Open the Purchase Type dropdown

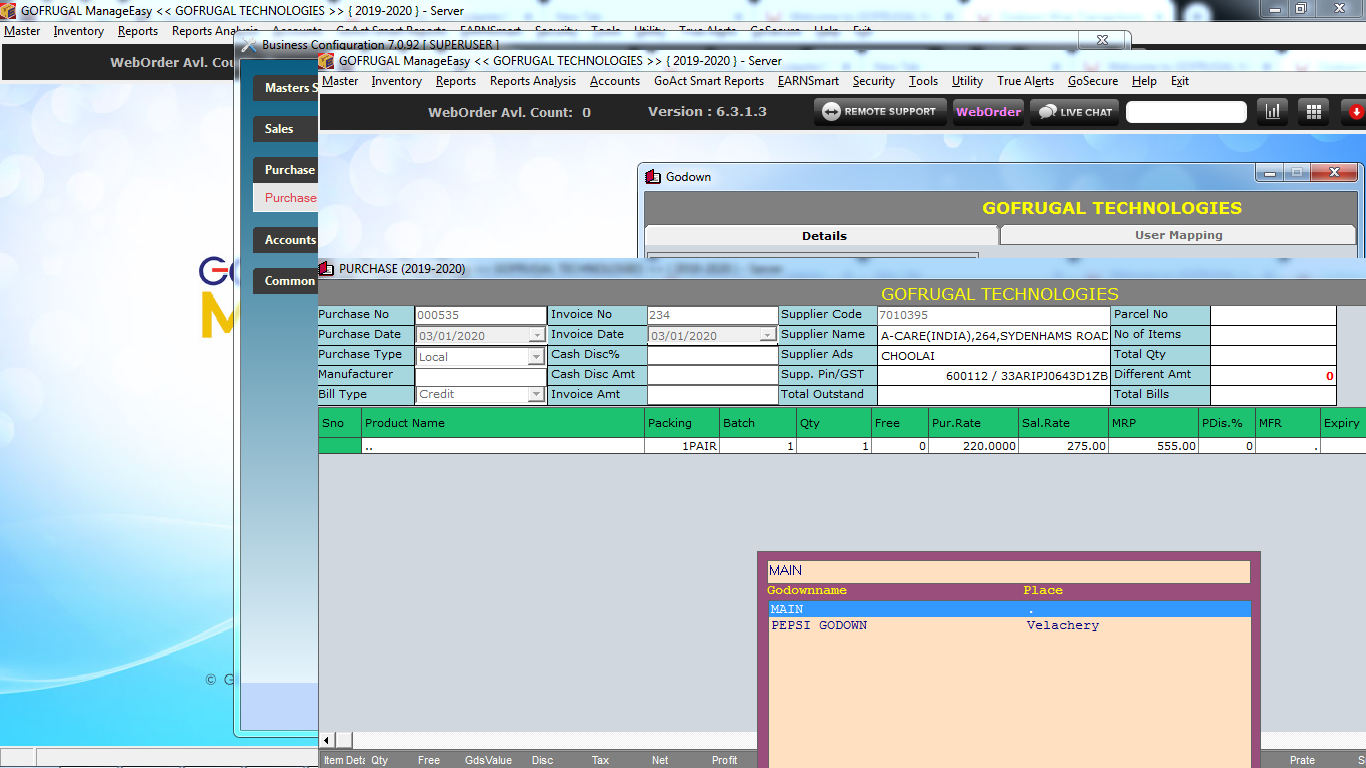pyautogui.click(x=537, y=357)
